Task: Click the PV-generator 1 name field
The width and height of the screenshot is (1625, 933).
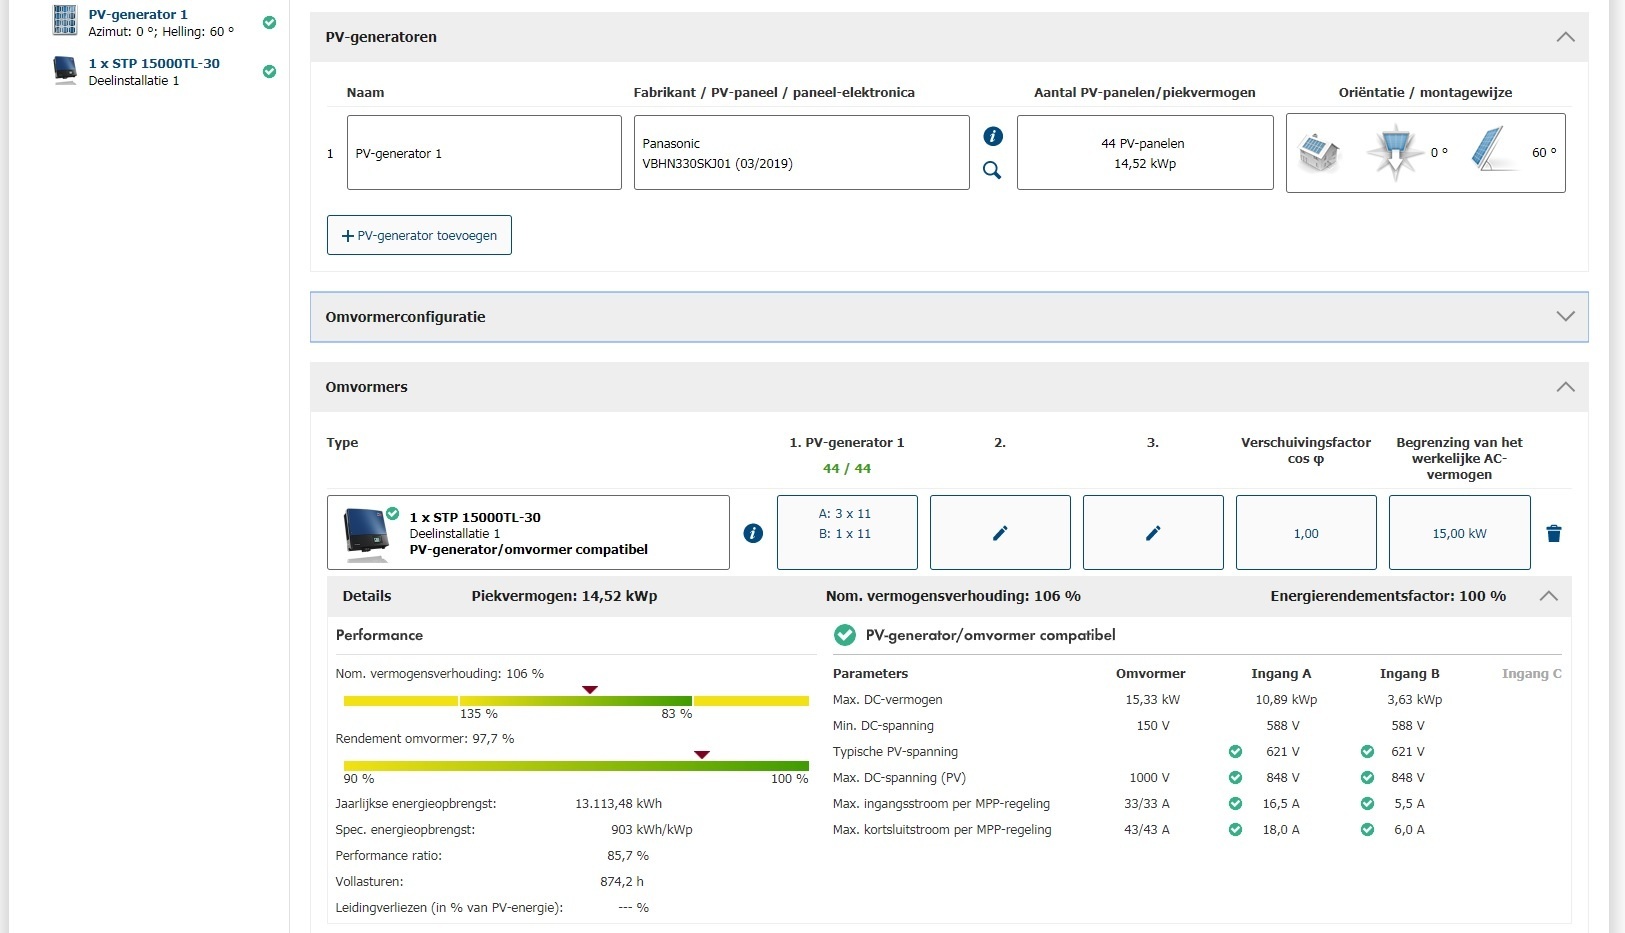Action: click(x=484, y=153)
